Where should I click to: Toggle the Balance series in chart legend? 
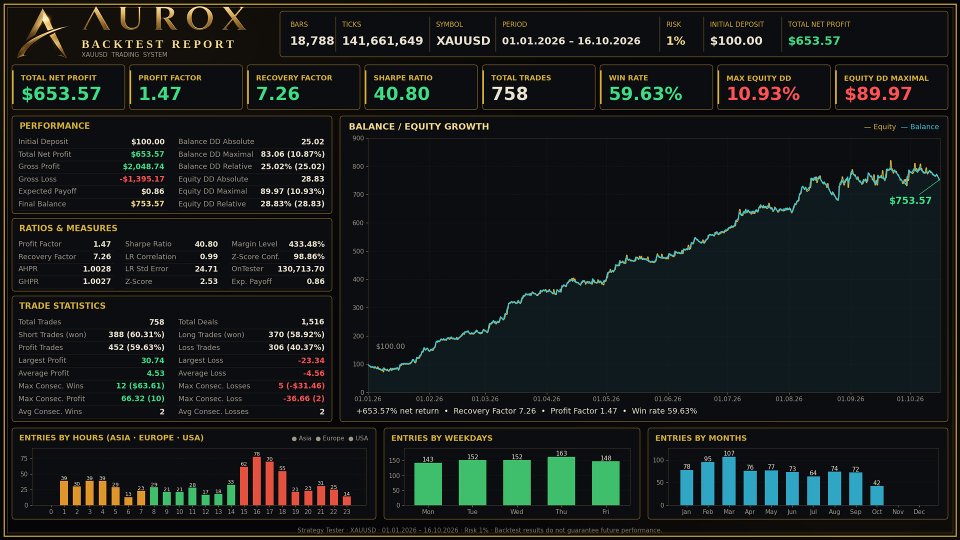pyautogui.click(x=920, y=127)
